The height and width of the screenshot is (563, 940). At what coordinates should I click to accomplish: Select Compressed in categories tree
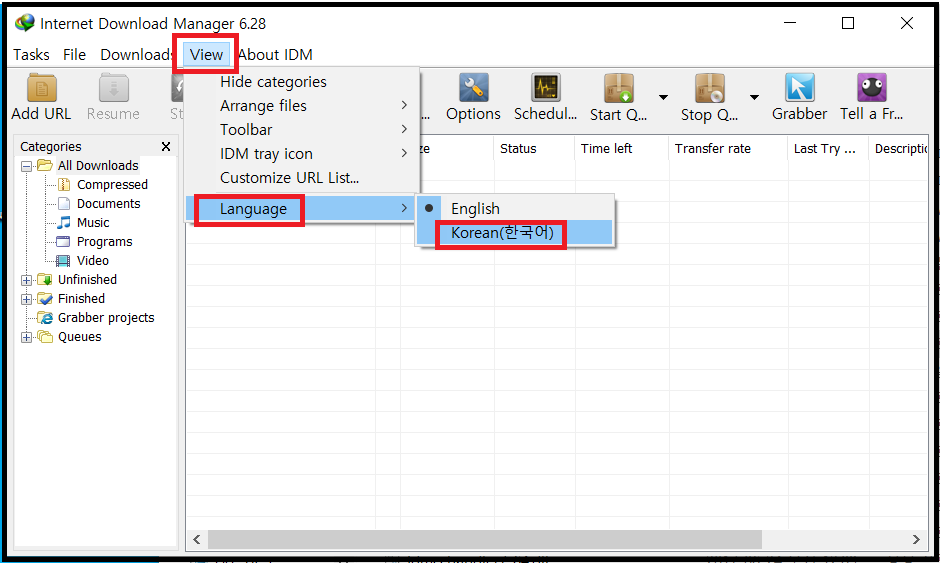click(x=112, y=184)
